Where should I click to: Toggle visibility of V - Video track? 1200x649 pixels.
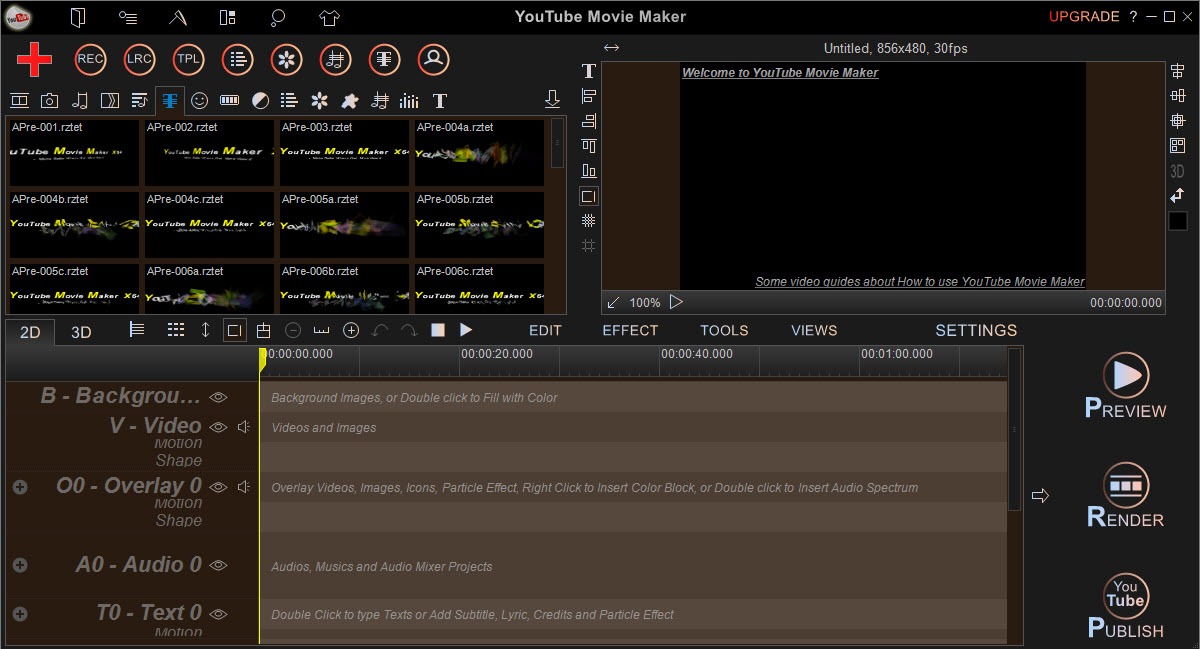(219, 427)
